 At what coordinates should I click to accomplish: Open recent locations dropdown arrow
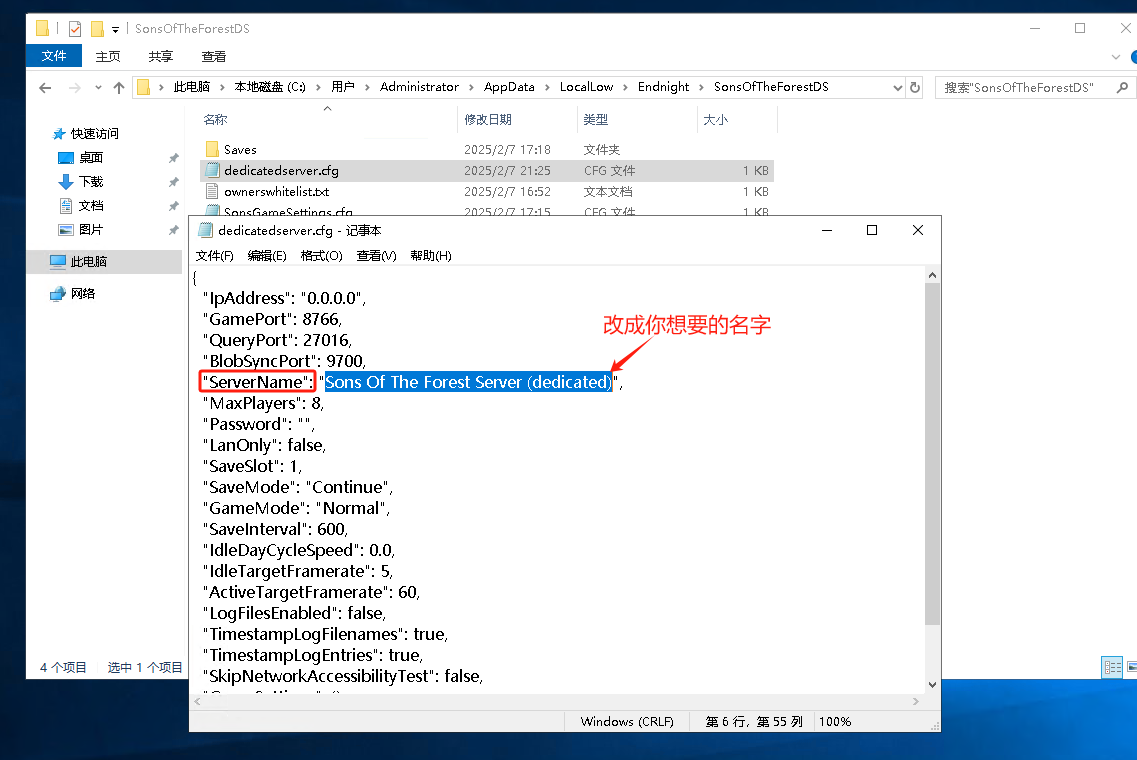pyautogui.click(x=98, y=88)
